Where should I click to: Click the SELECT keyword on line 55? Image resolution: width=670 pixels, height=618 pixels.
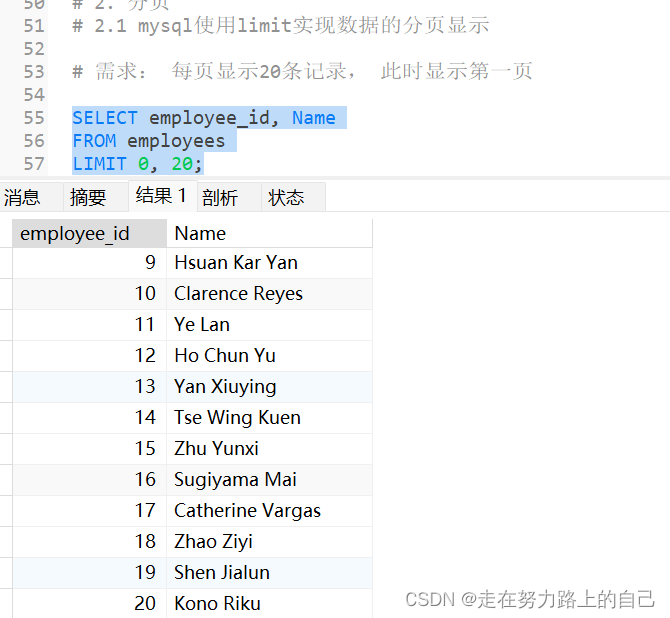(105, 118)
